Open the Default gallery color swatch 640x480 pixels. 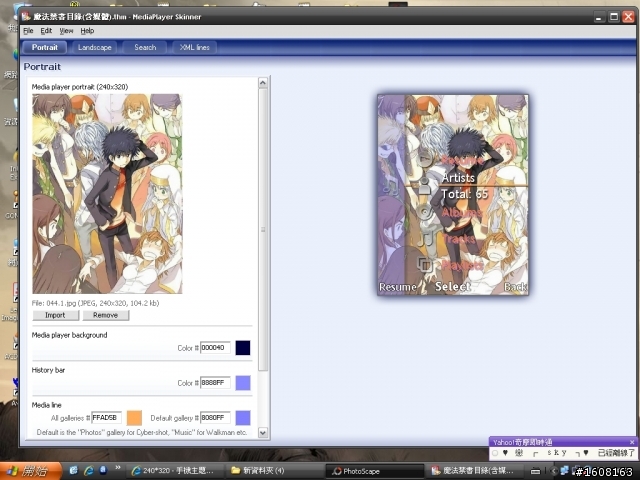pos(243,418)
